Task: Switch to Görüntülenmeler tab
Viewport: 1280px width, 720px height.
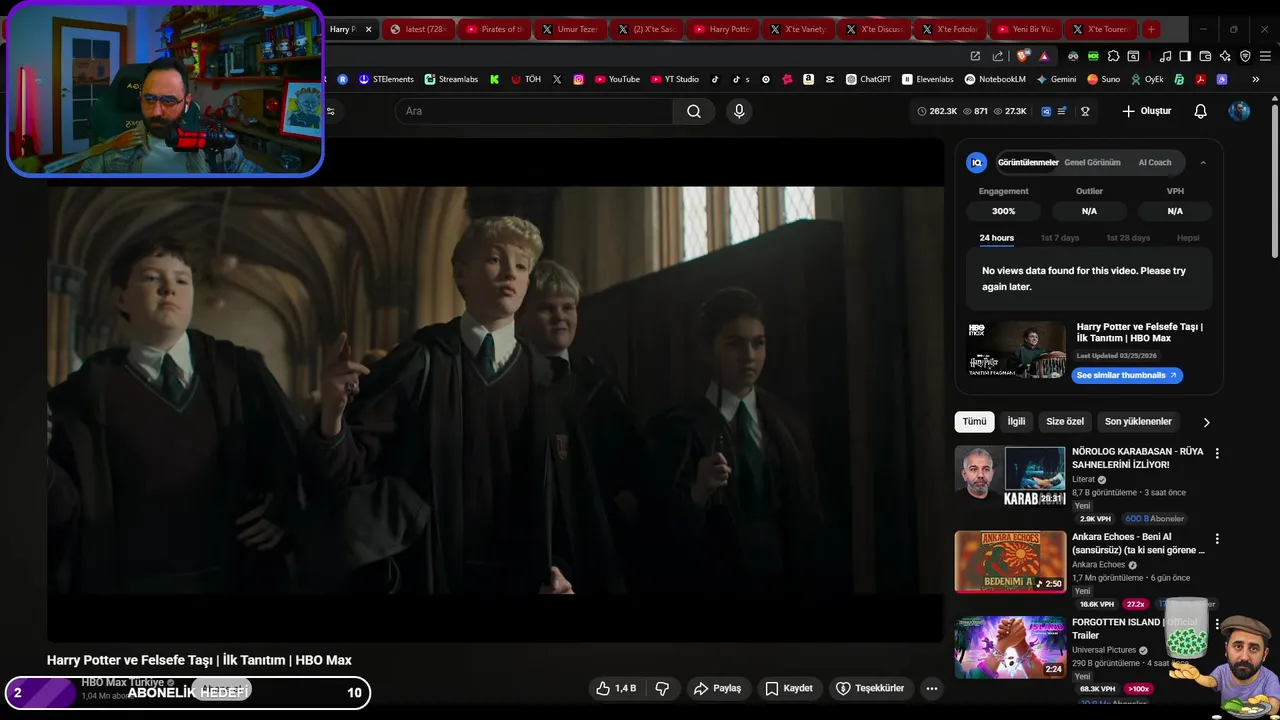Action: (1028, 162)
